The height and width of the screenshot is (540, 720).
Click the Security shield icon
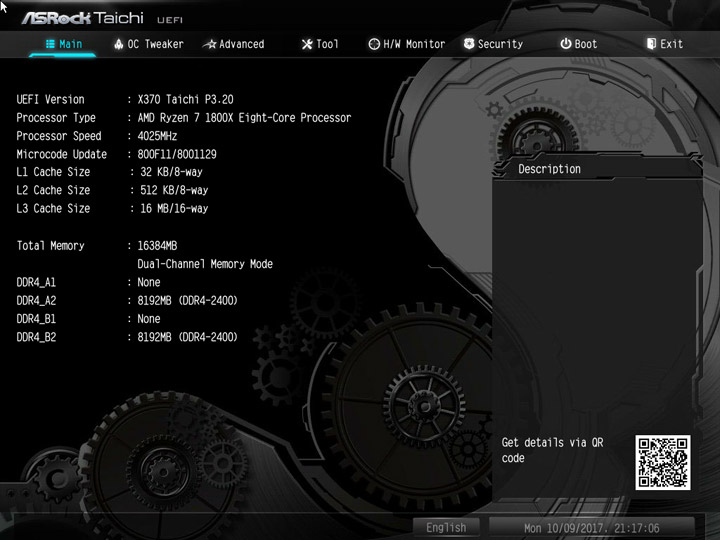(469, 44)
